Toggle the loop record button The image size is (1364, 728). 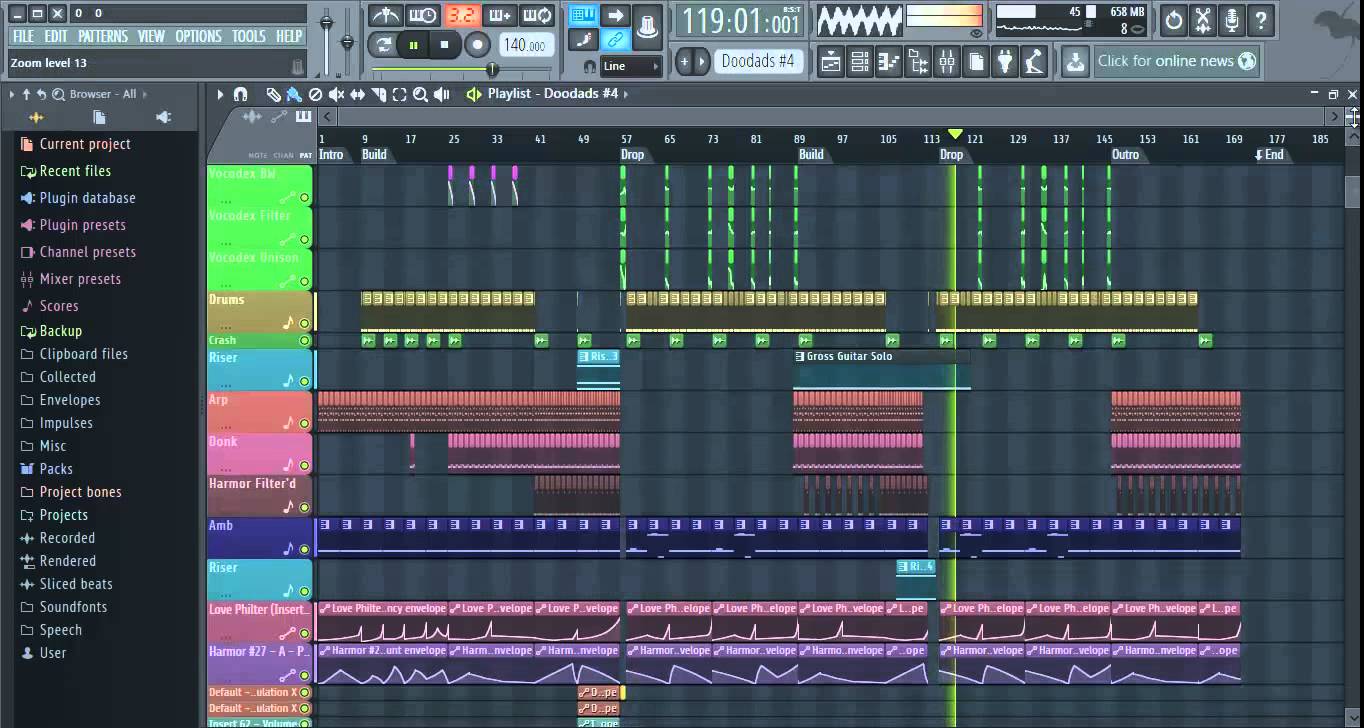[537, 15]
